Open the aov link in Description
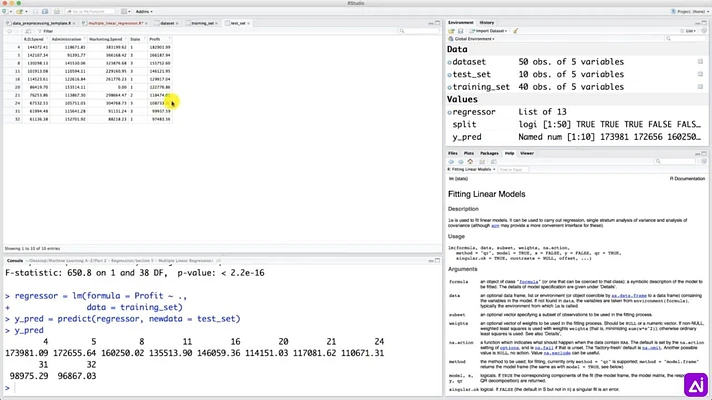The width and height of the screenshot is (712, 400). [x=495, y=226]
